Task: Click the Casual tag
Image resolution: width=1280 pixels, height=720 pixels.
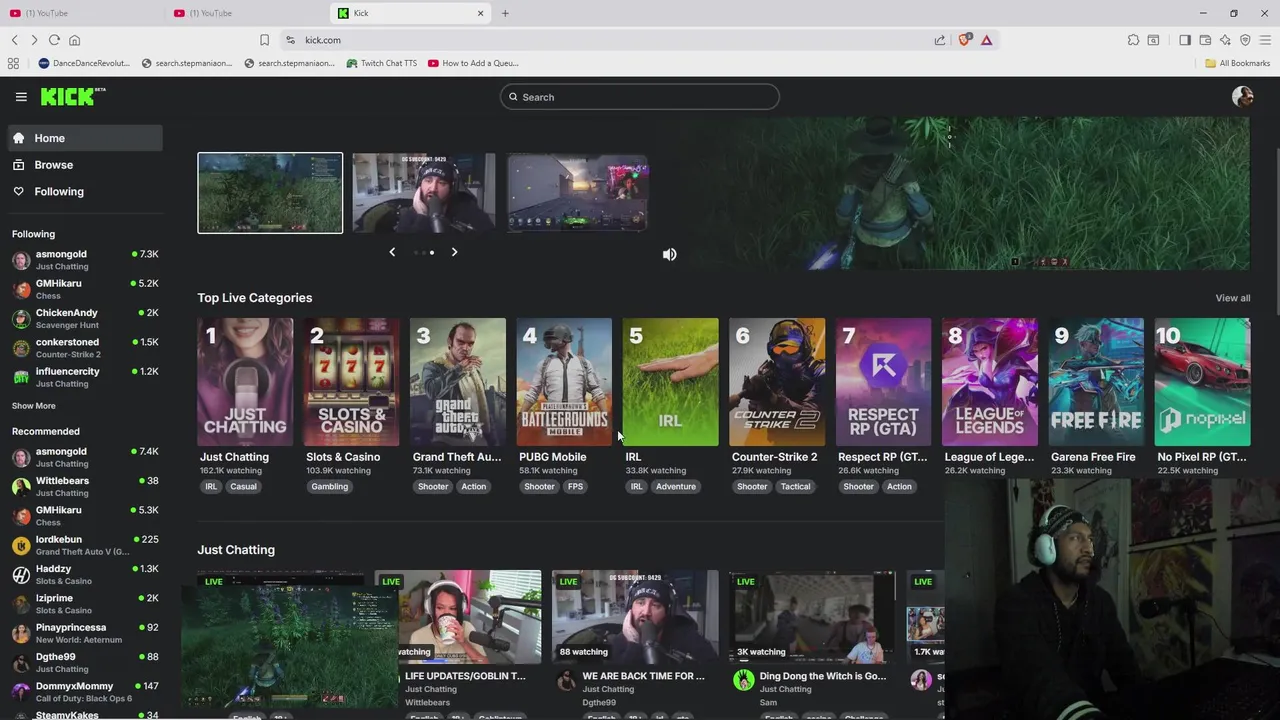Action: pos(243,487)
